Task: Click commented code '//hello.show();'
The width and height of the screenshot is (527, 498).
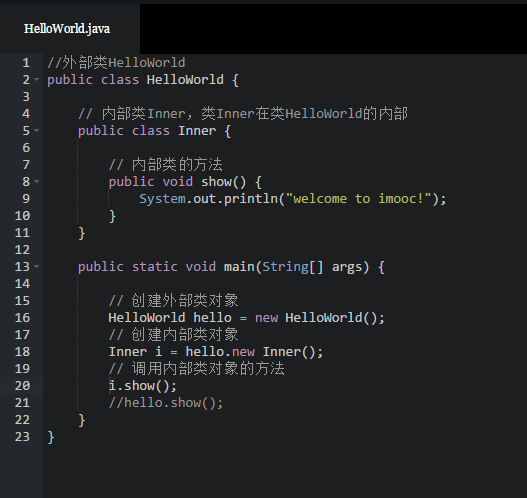Action: [x=166, y=403]
